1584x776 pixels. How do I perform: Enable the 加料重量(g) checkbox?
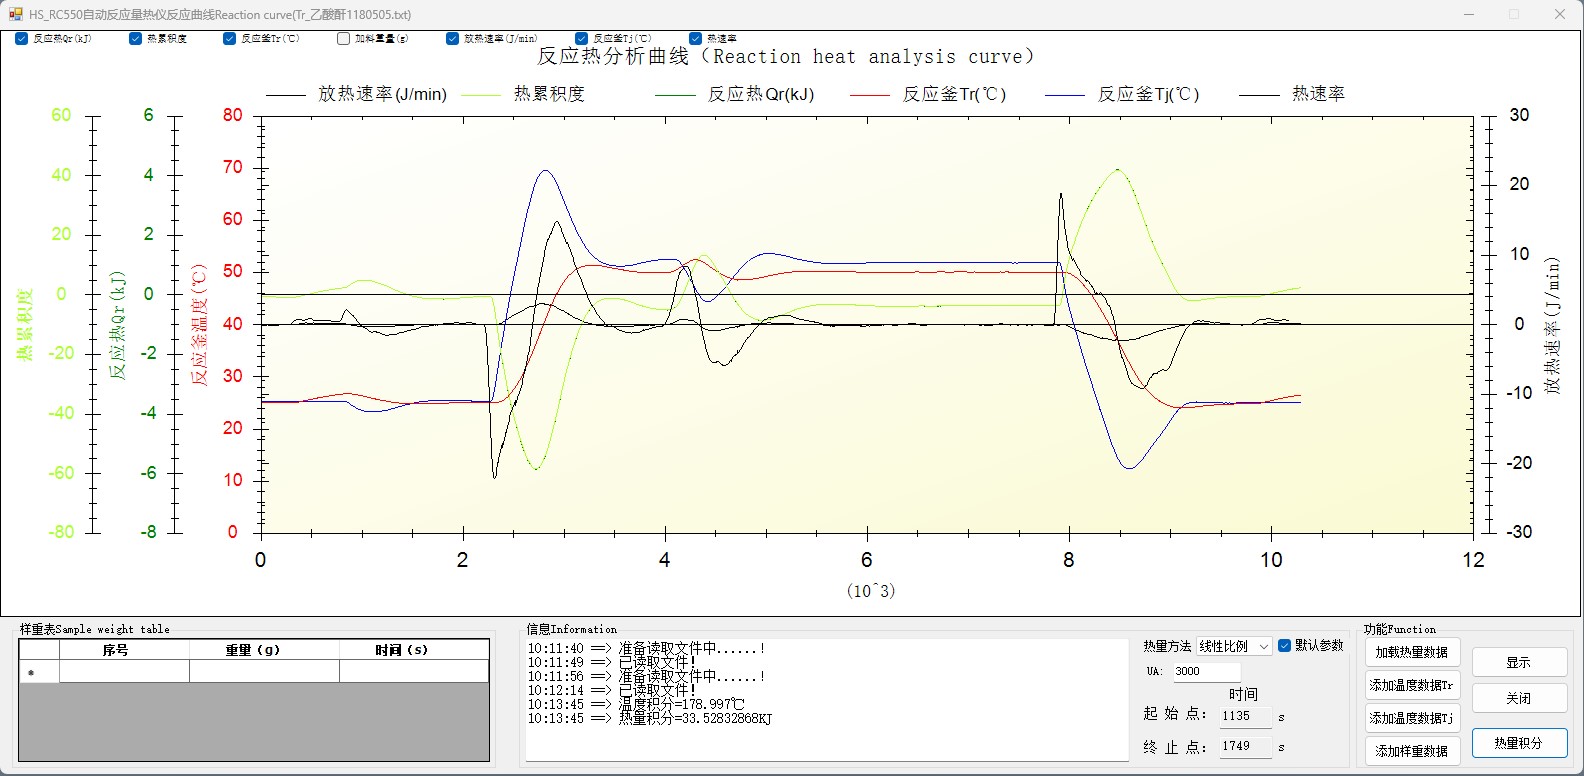click(x=344, y=39)
